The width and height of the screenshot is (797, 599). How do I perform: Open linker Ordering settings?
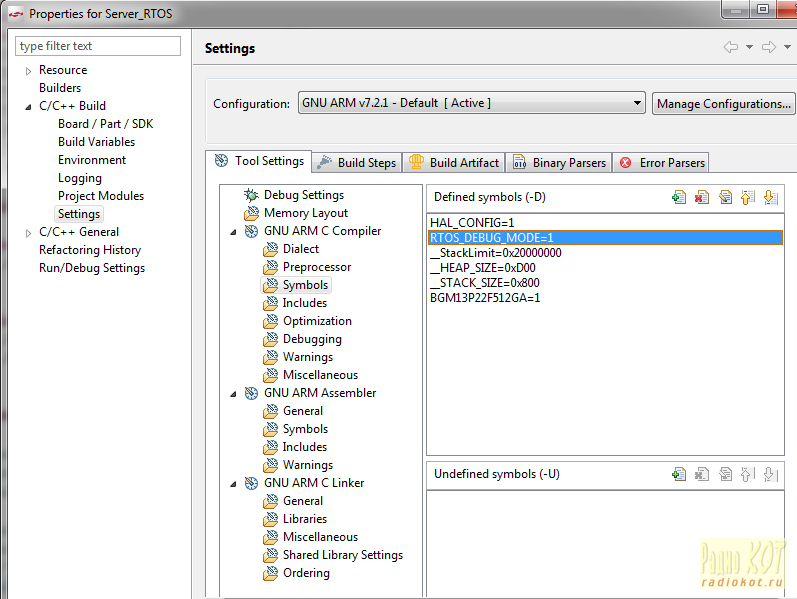pyautogui.click(x=306, y=573)
